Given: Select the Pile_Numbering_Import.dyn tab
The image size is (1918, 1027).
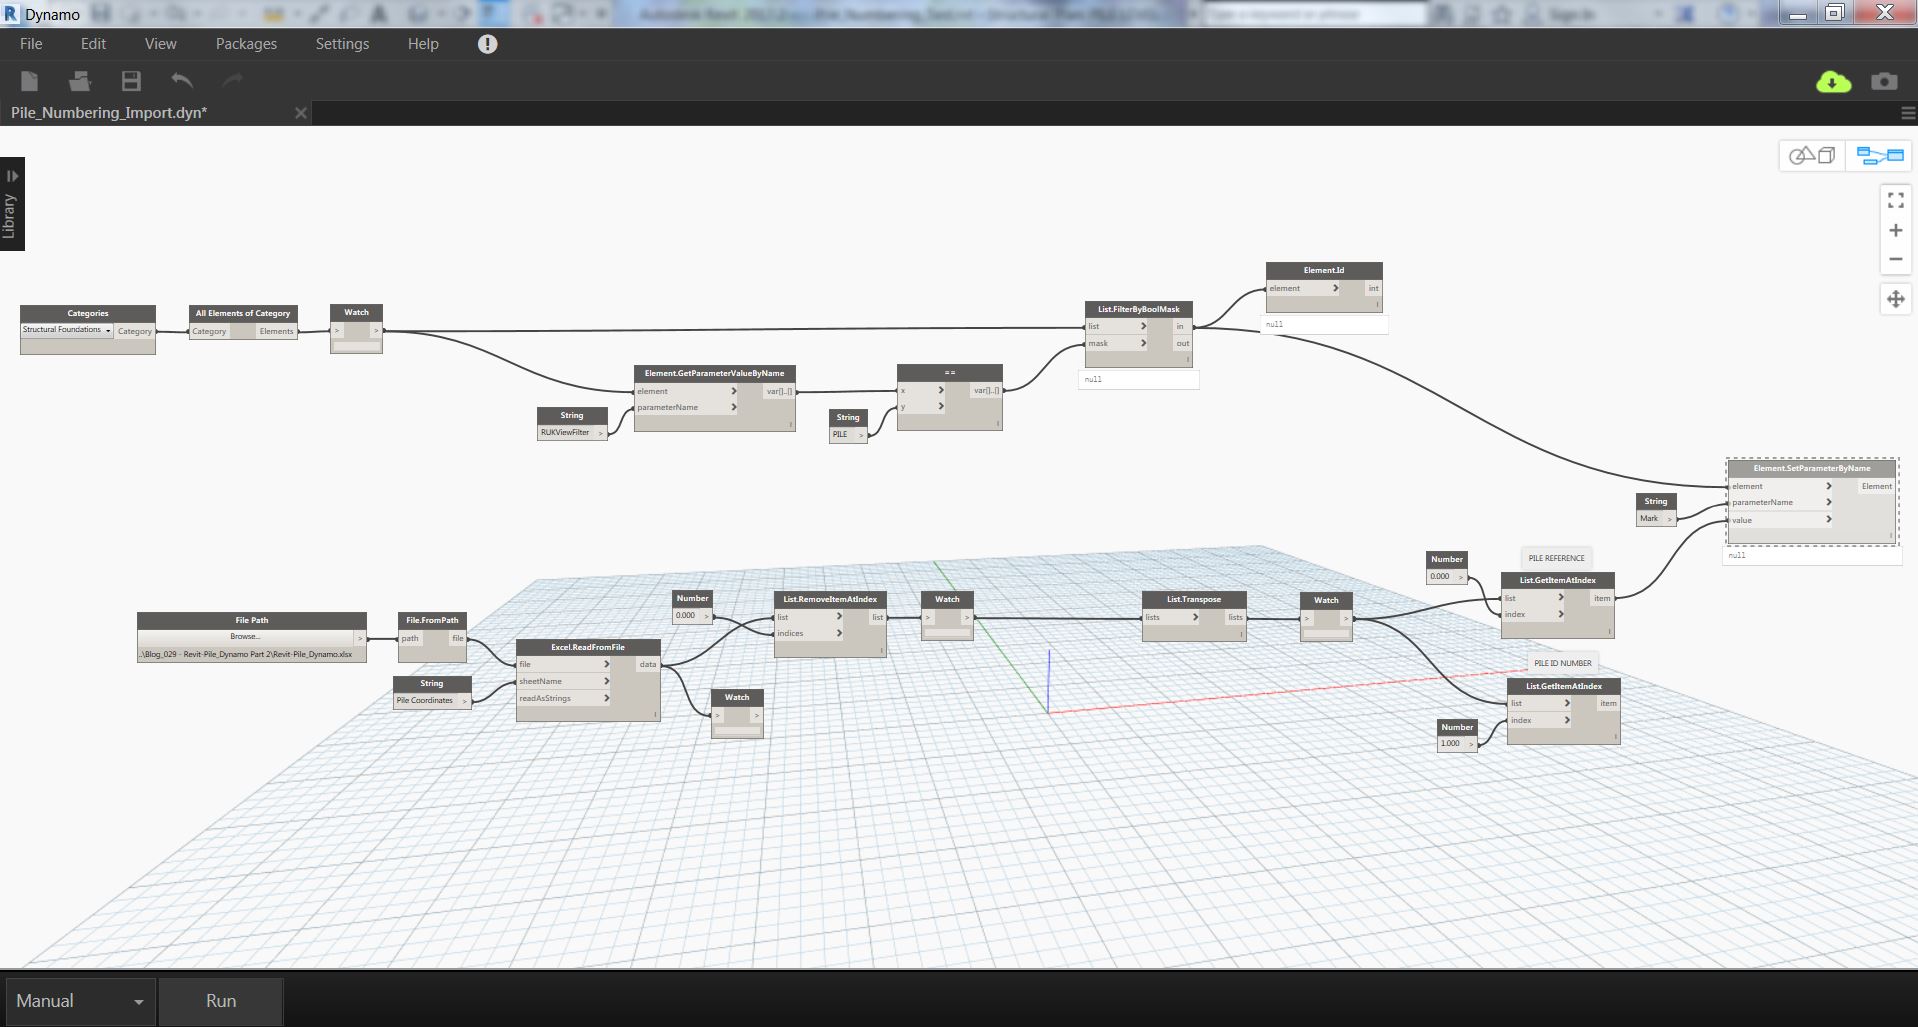Looking at the screenshot, I should (x=109, y=113).
